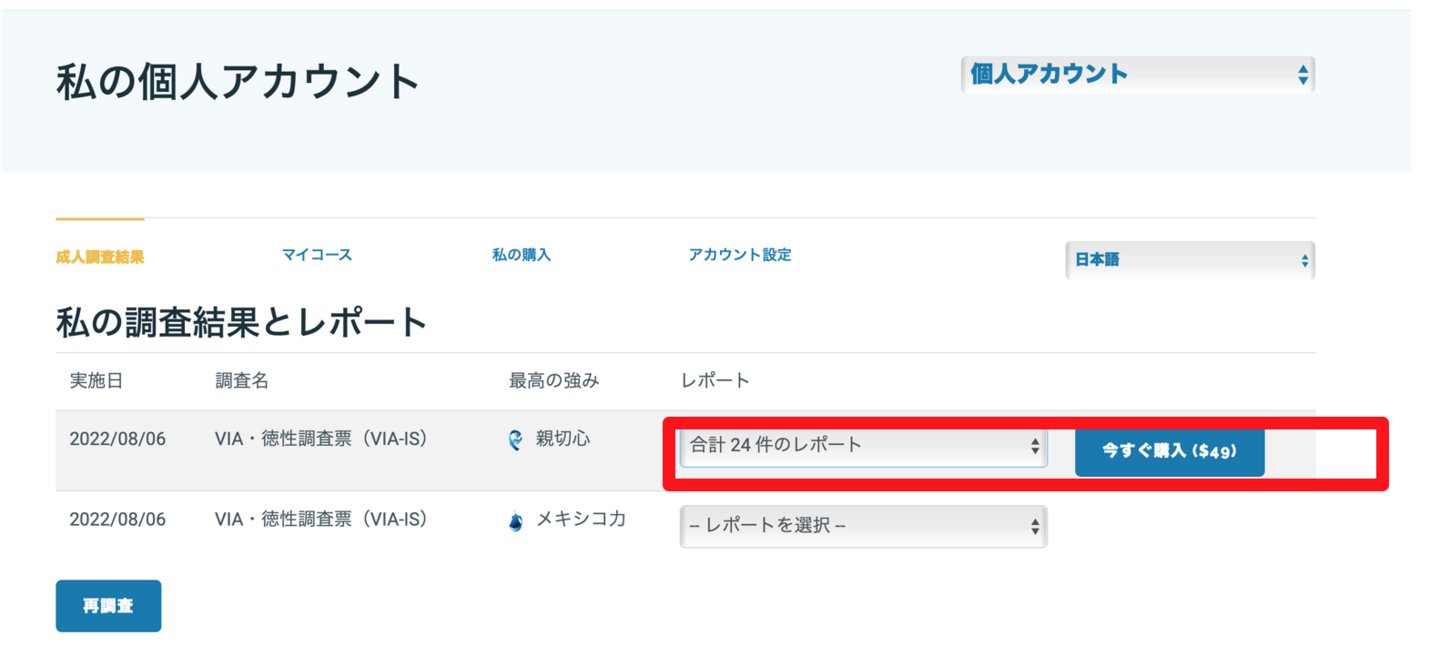Screen dimensions: 1440x666
Task: Open the 個人アカウント account dropdown
Action: [1137, 75]
